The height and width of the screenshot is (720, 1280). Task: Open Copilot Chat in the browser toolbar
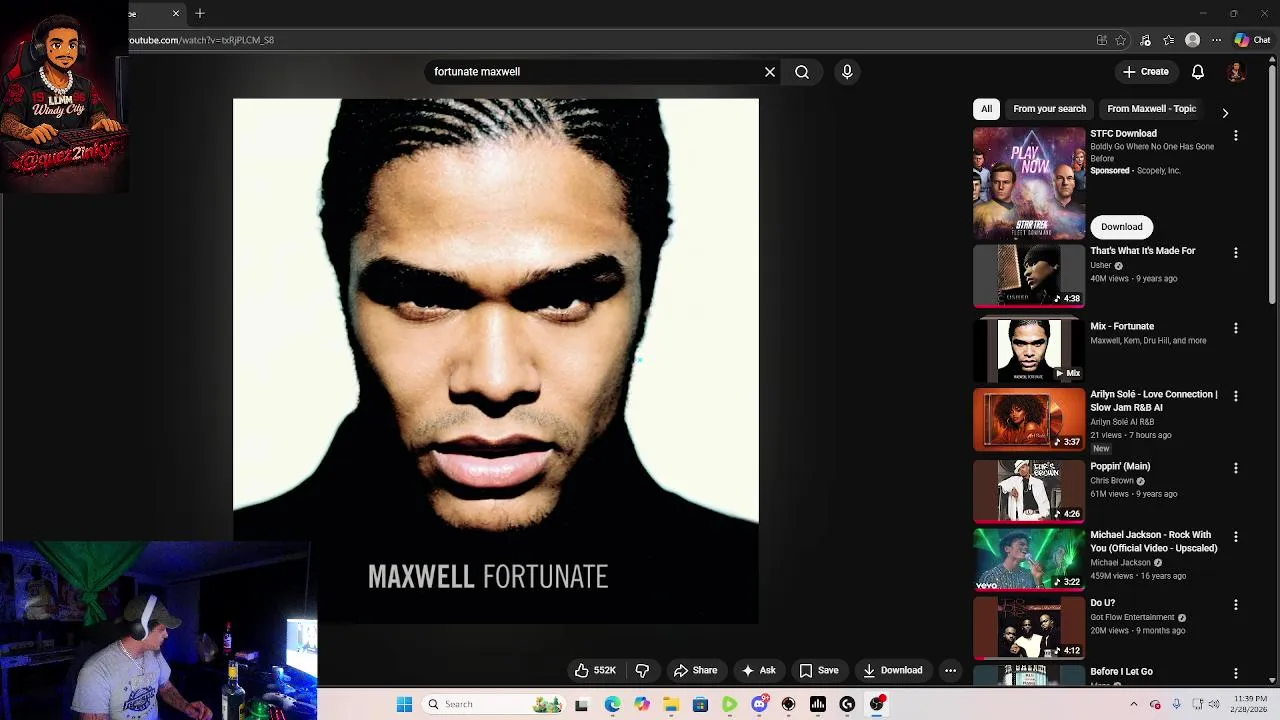tap(1252, 40)
